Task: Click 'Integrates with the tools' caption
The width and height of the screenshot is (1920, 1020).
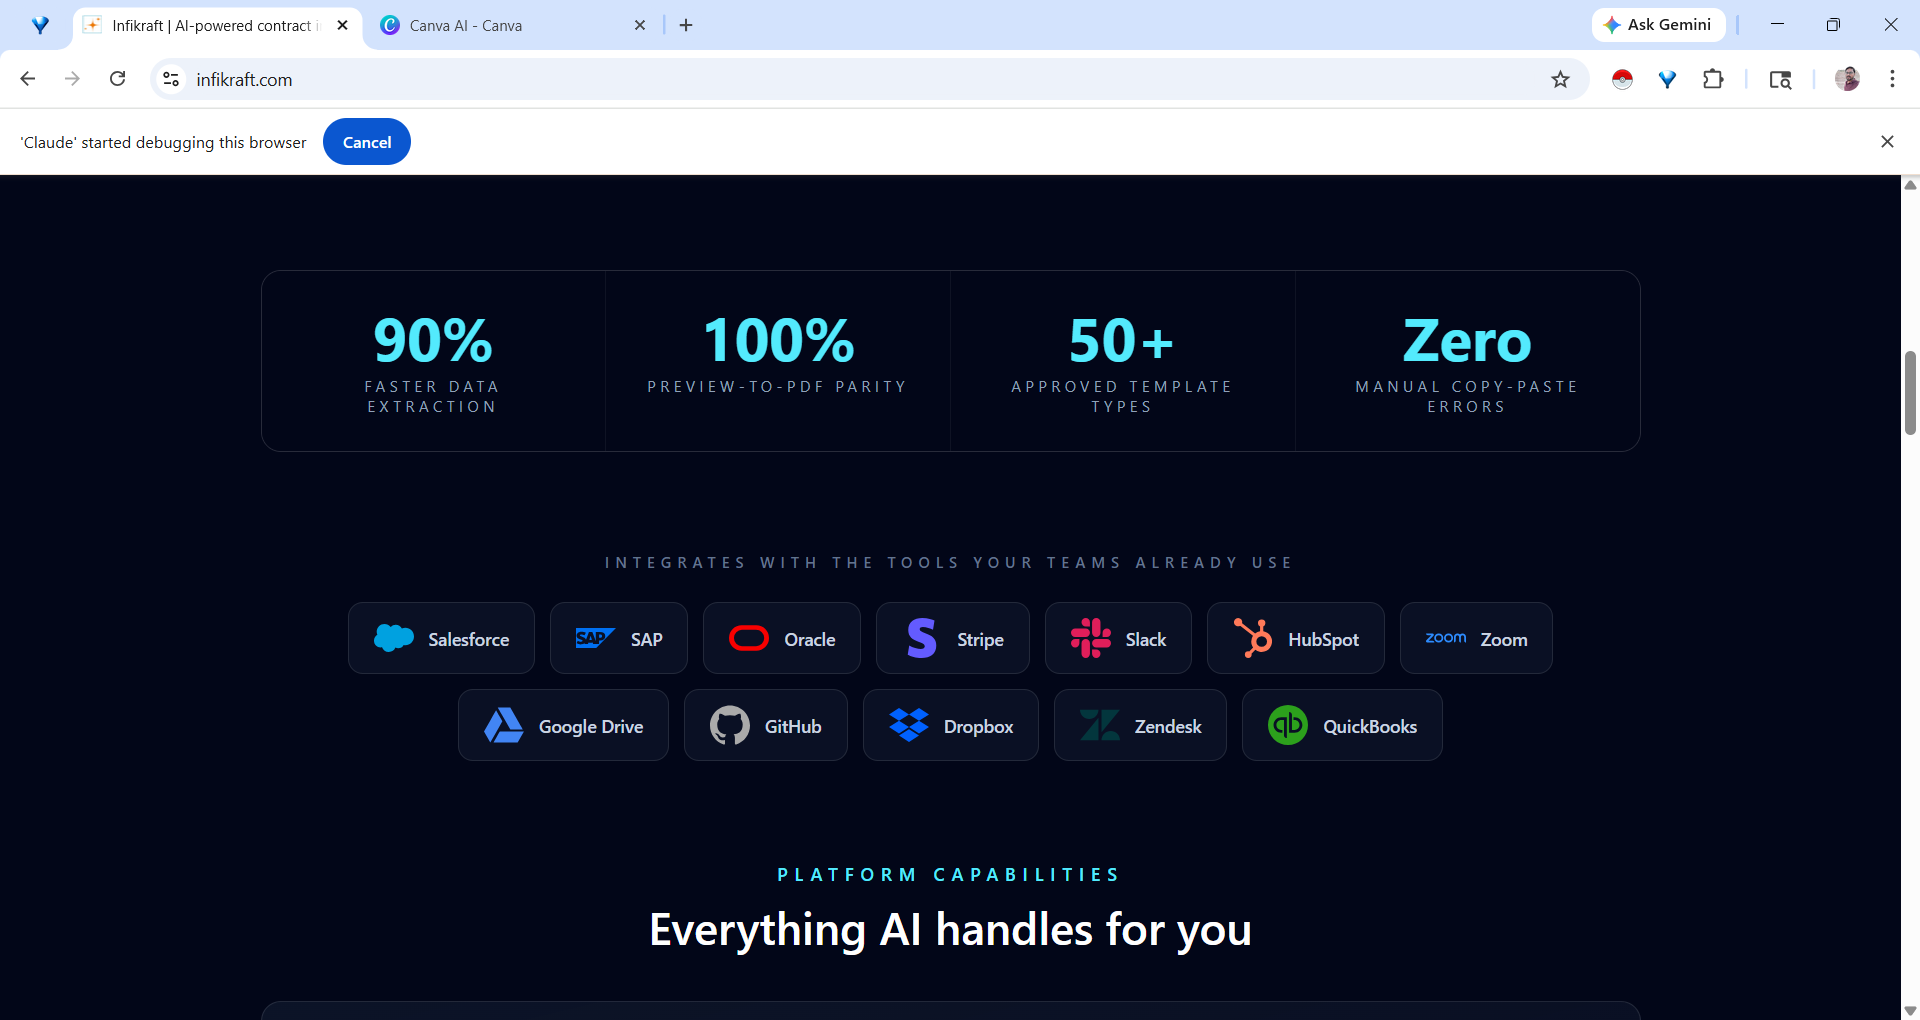Action: pos(949,563)
